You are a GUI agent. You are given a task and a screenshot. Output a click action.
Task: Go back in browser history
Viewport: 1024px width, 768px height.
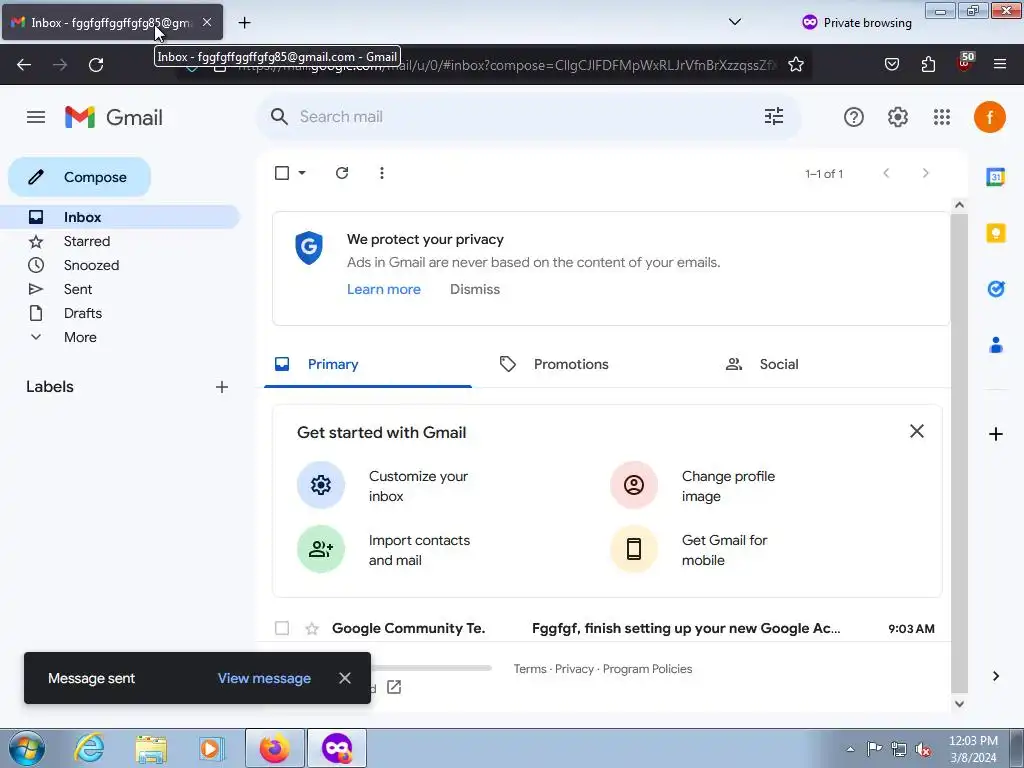point(24,65)
